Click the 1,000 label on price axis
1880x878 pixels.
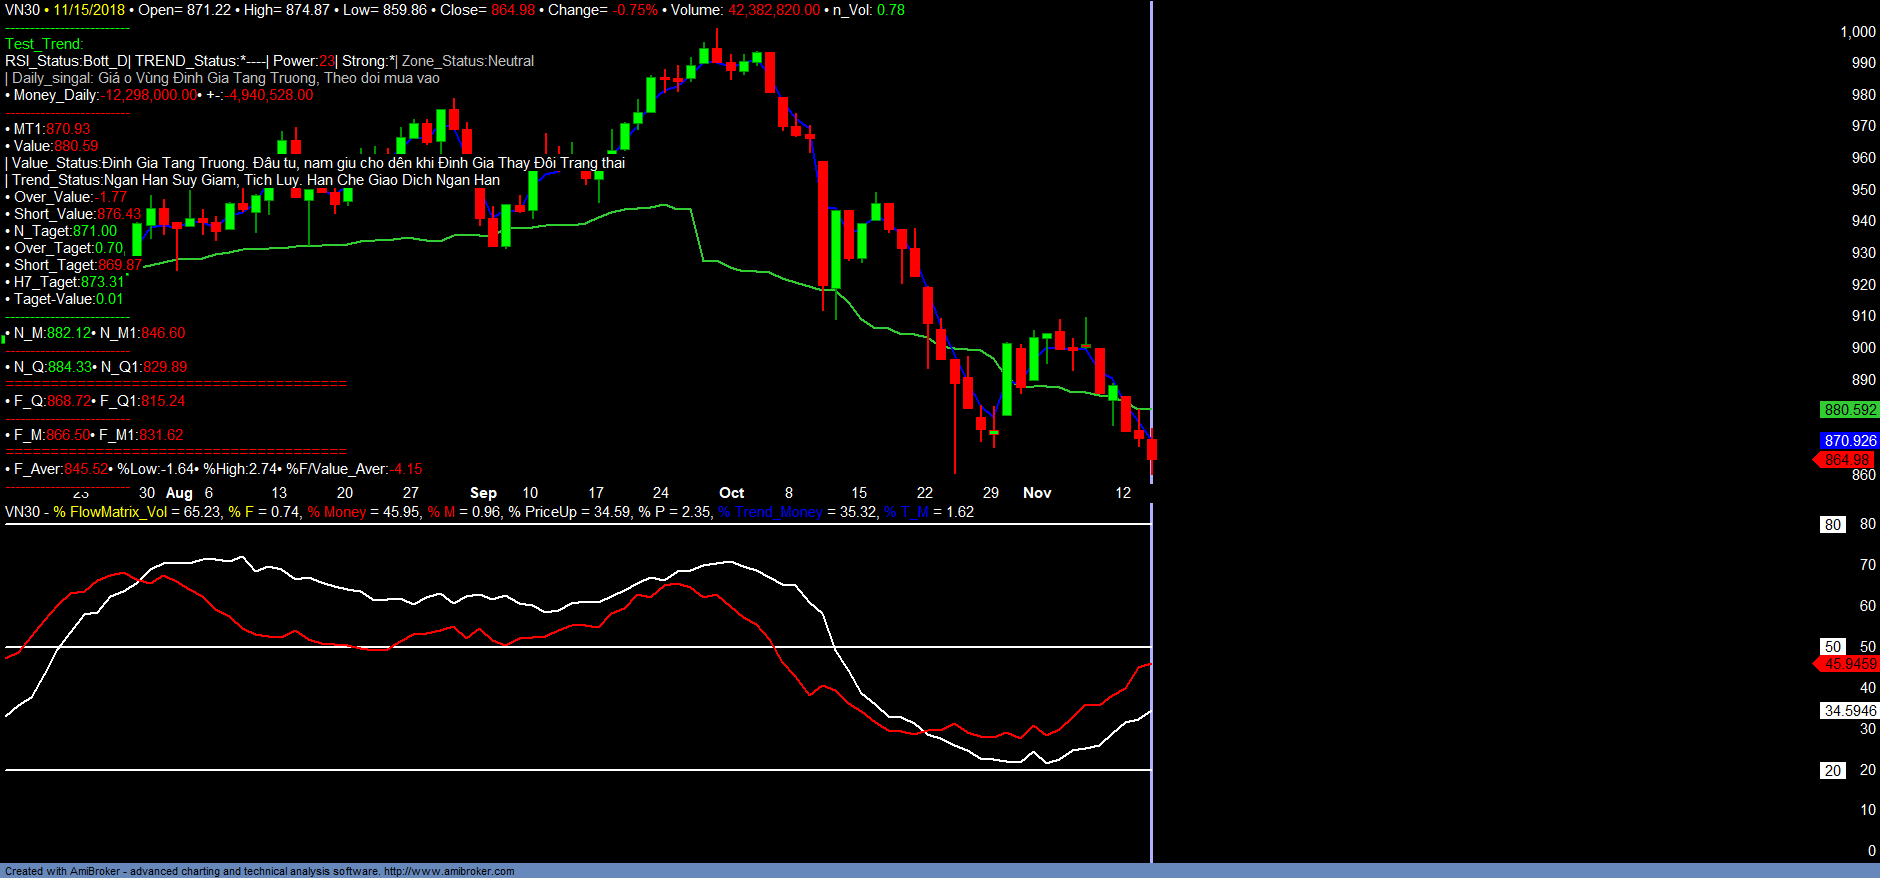1857,32
